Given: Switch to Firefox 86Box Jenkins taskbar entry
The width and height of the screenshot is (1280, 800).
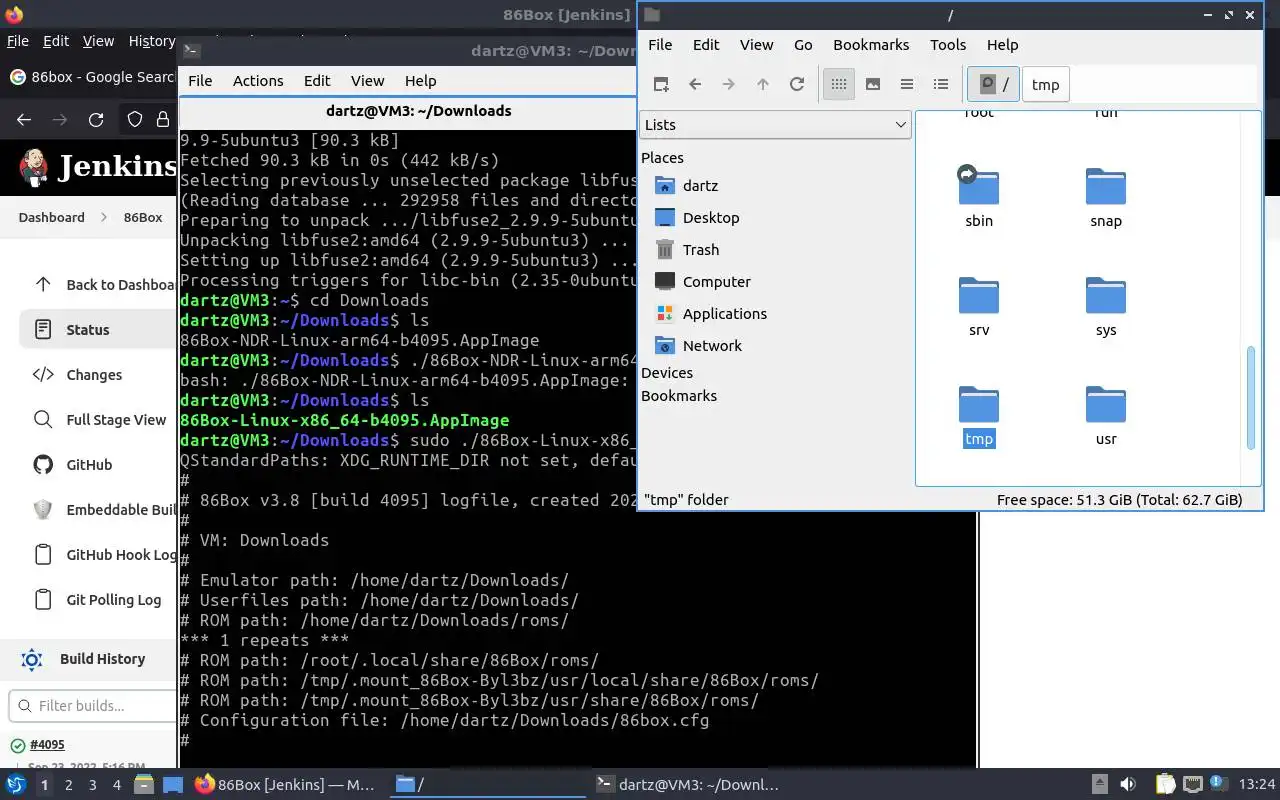Looking at the screenshot, I should 285,785.
